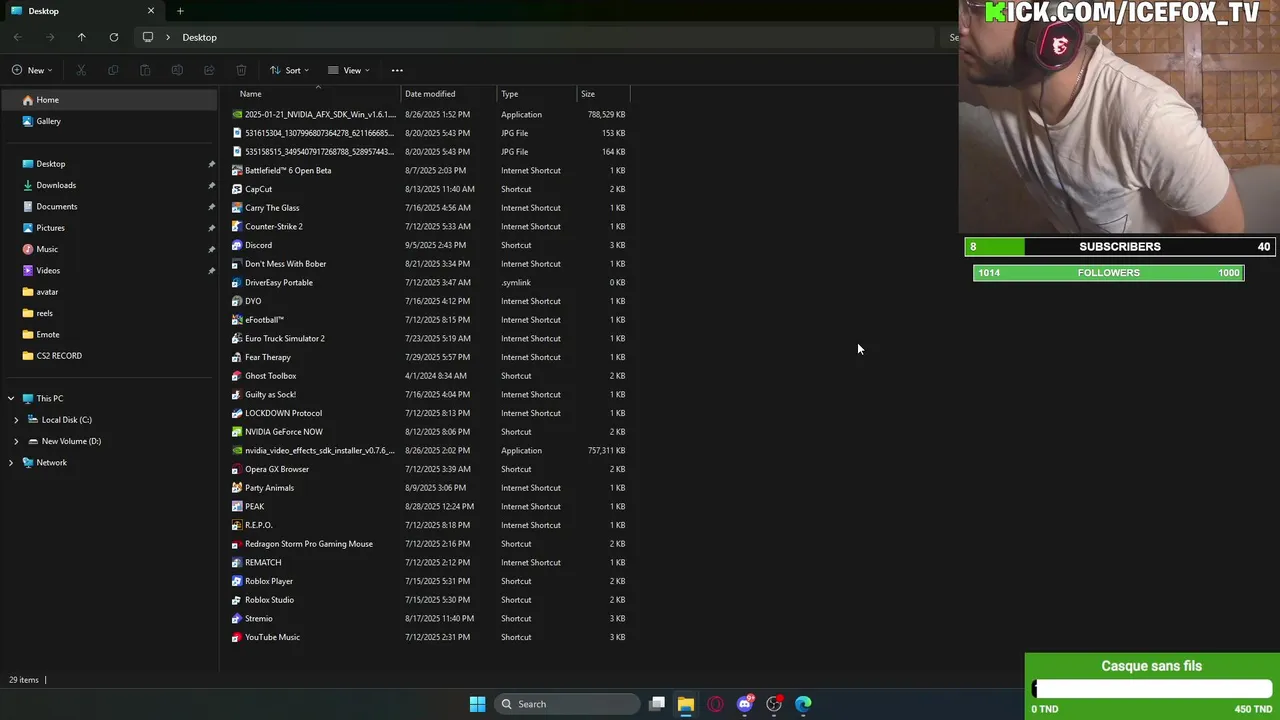Screen dimensions: 1280x720
Task: Open the See more ellipsis menu
Action: (397, 70)
